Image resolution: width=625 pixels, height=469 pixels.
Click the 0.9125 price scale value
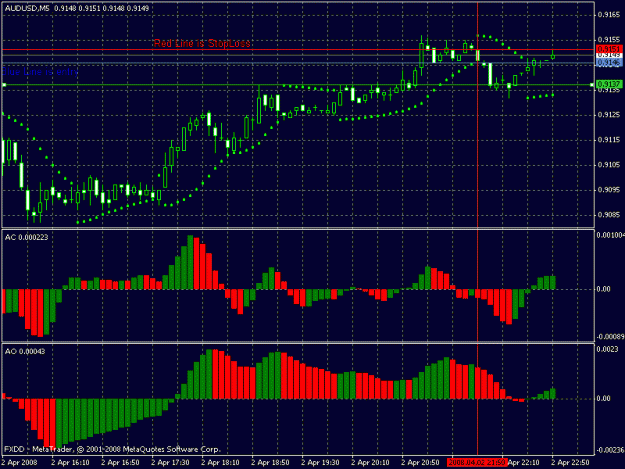609,115
